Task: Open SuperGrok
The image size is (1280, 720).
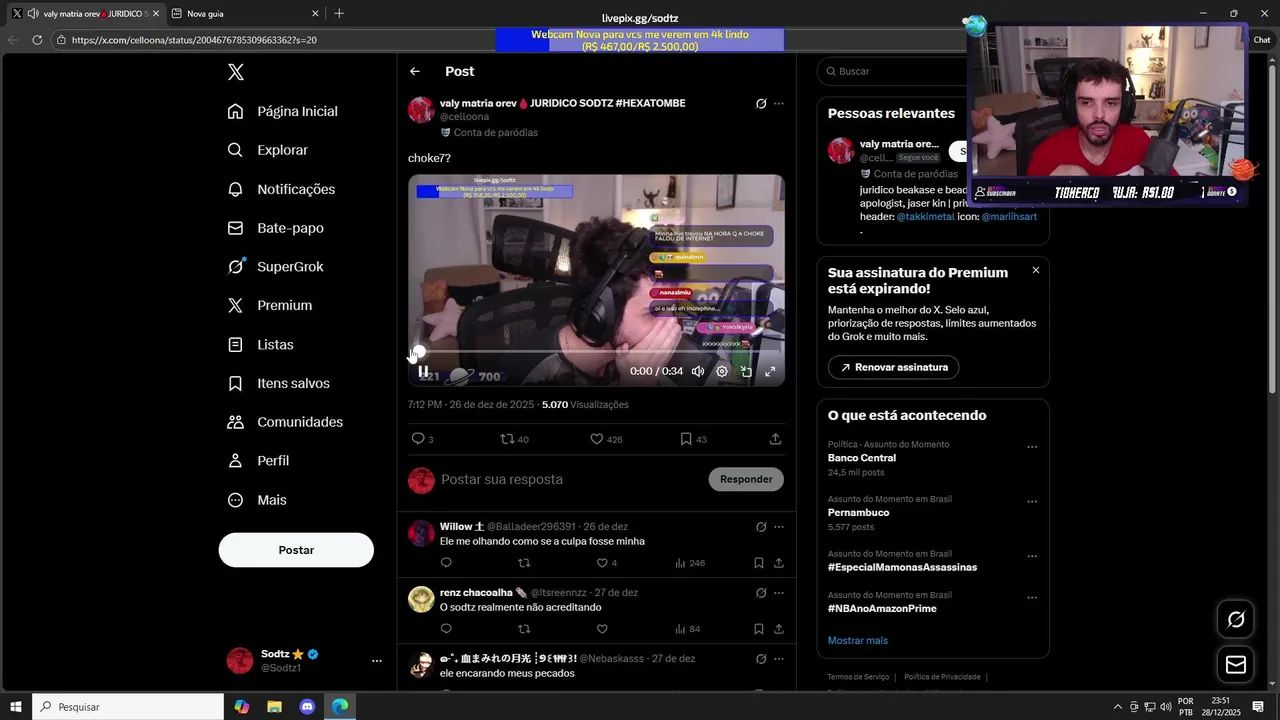Action: [276, 267]
